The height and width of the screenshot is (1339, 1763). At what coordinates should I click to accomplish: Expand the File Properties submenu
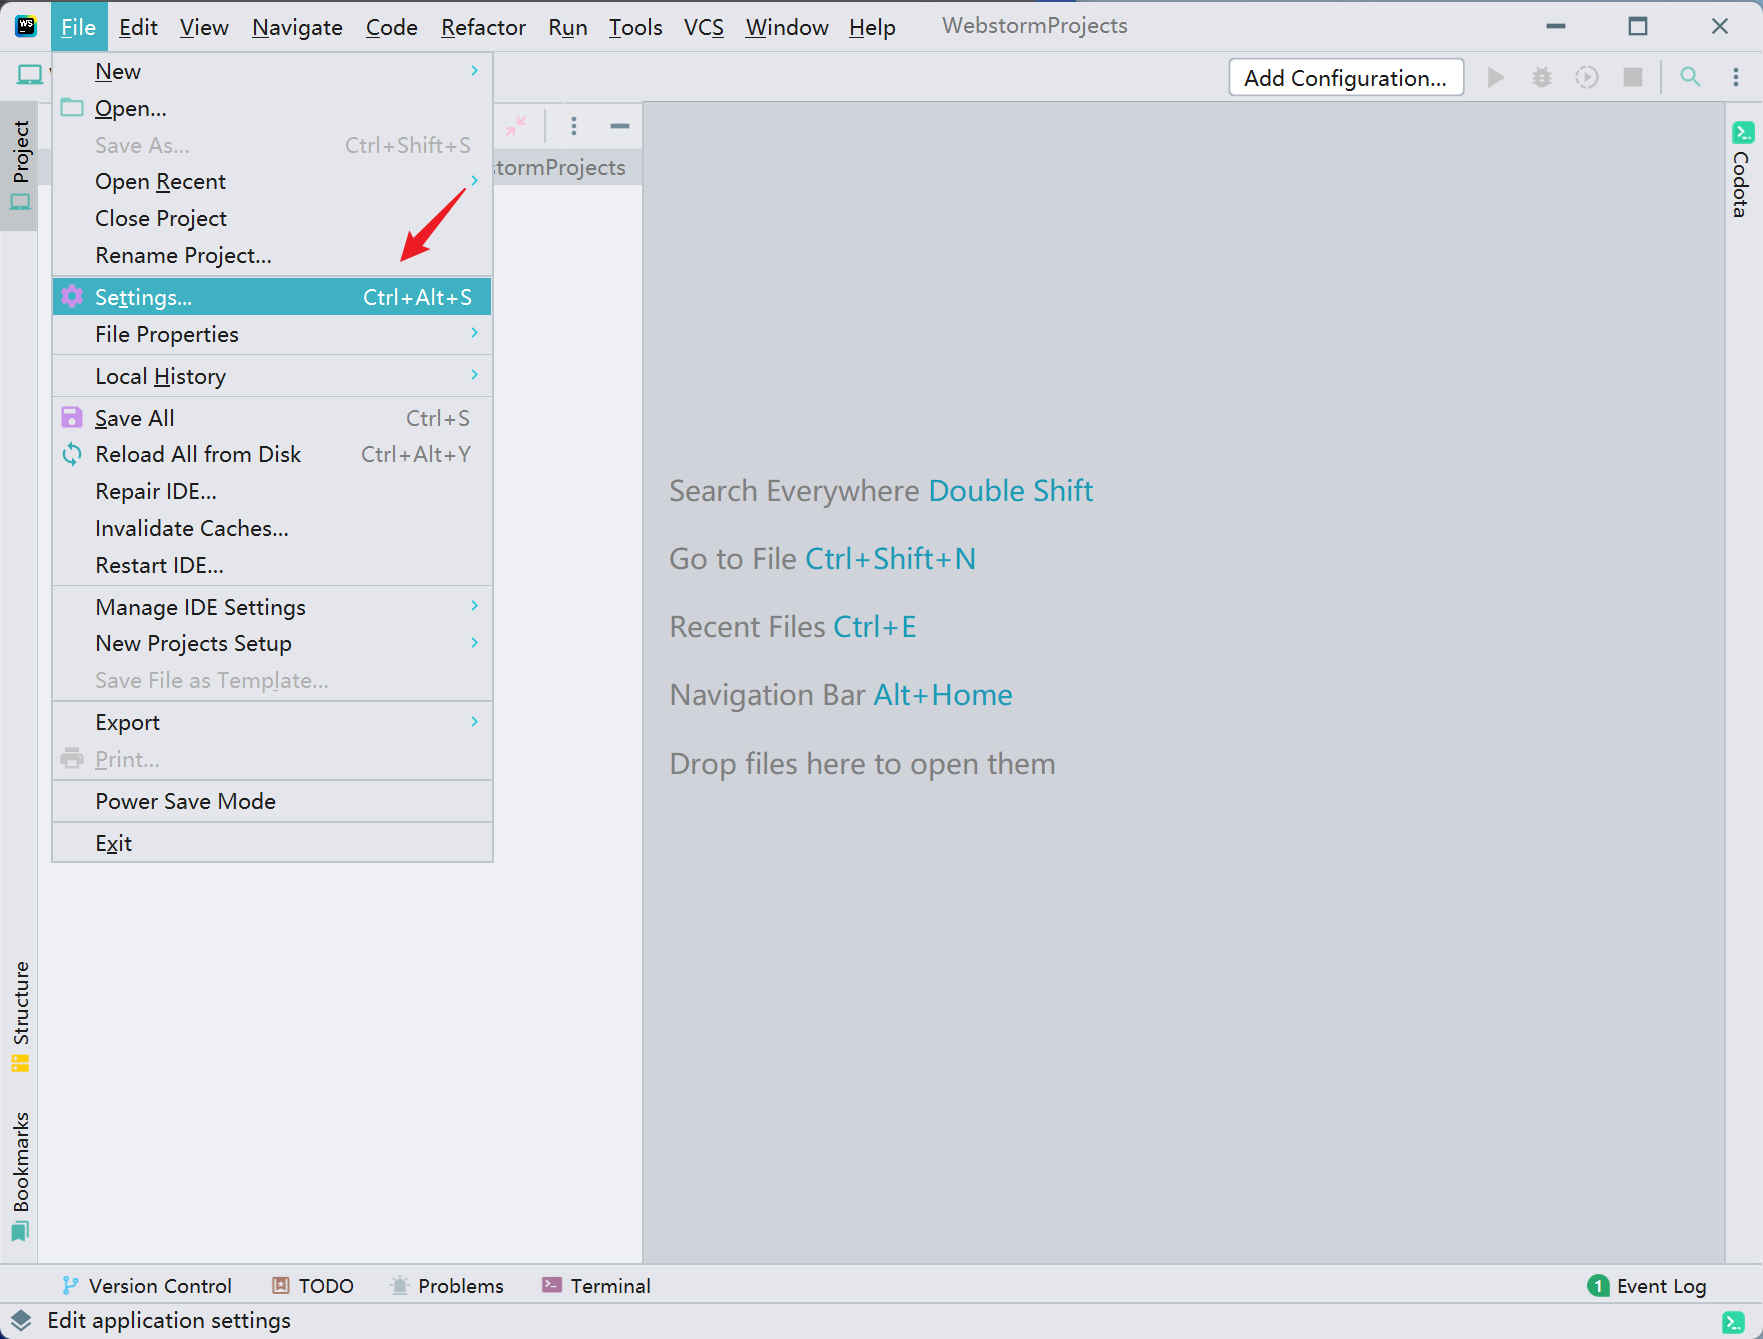click(x=272, y=334)
